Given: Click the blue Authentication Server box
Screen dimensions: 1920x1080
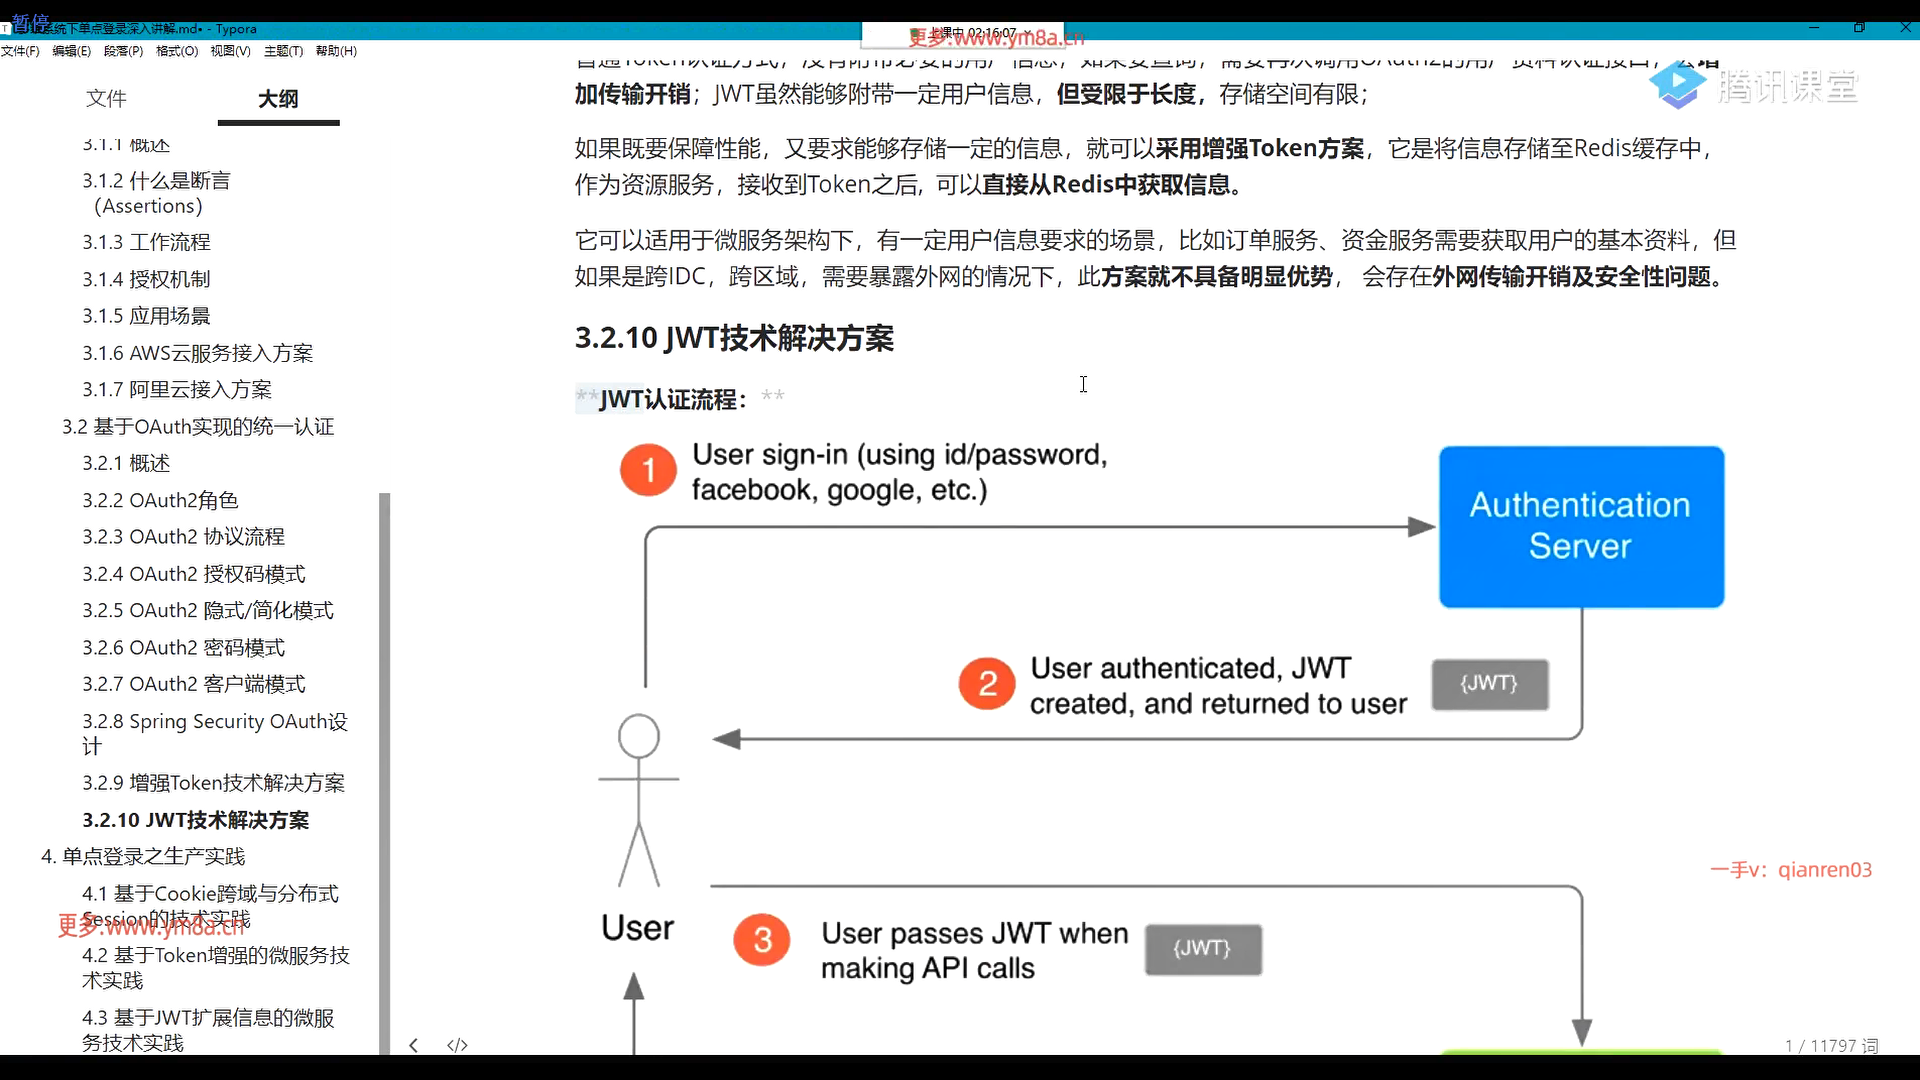Looking at the screenshot, I should click(1581, 526).
